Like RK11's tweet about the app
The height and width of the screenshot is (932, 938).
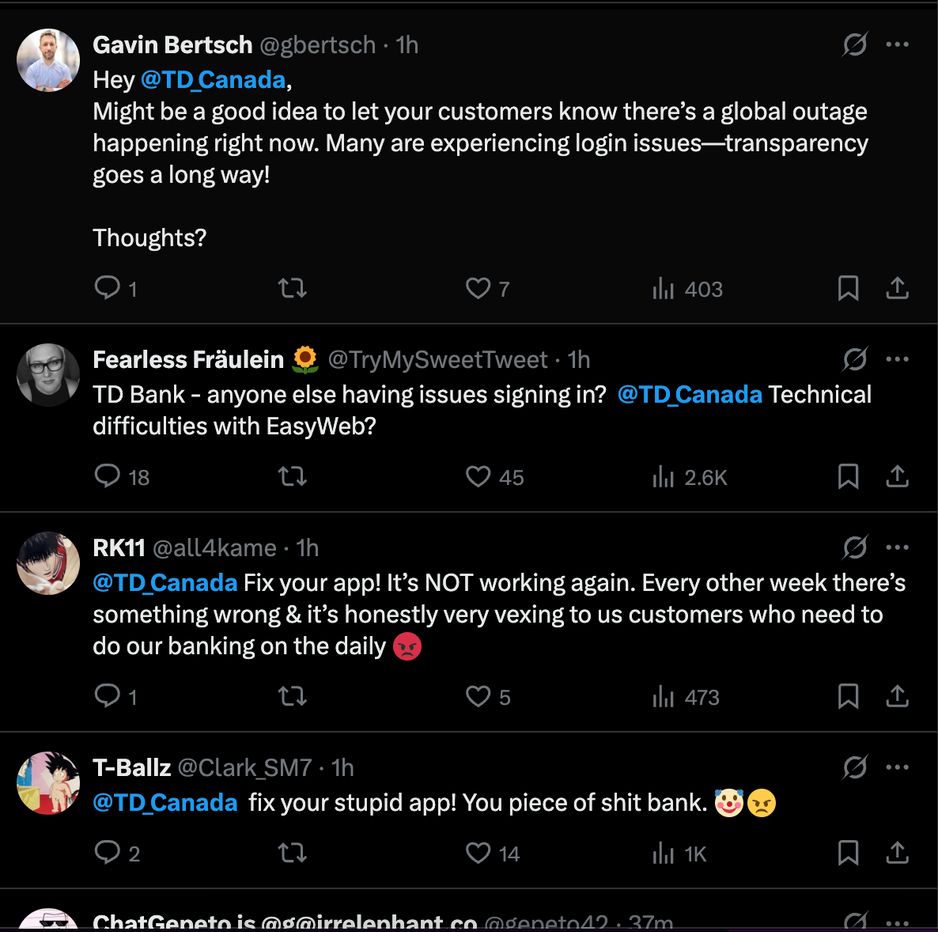478,696
